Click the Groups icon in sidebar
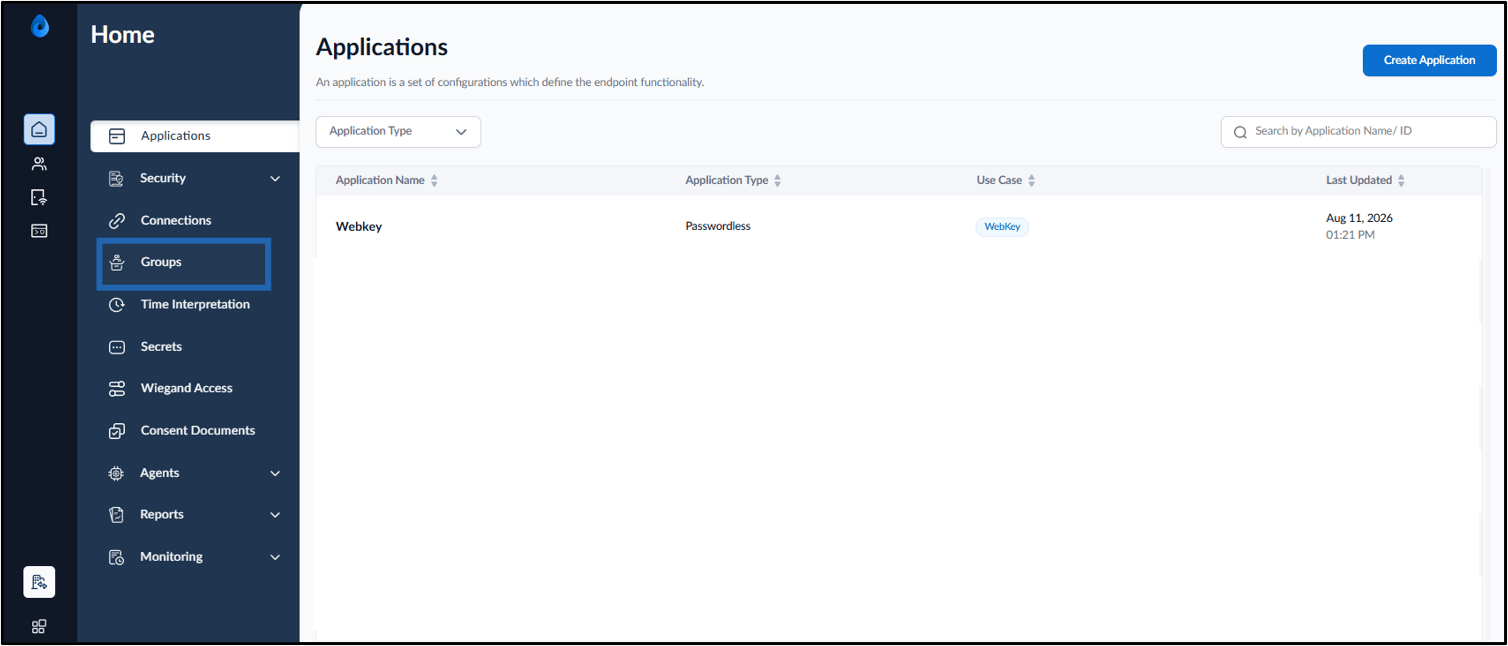Screen dimensions: 1508x646 click(x=117, y=262)
